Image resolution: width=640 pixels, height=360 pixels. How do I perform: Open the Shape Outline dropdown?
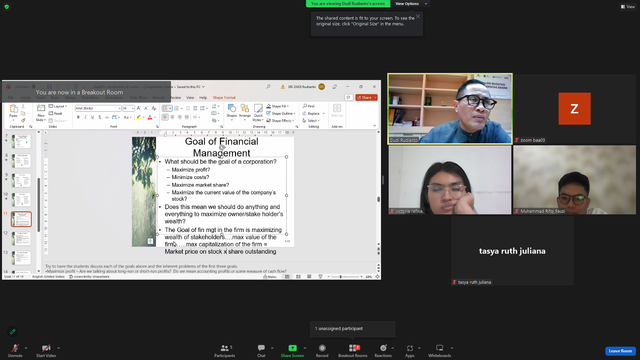coord(280,113)
